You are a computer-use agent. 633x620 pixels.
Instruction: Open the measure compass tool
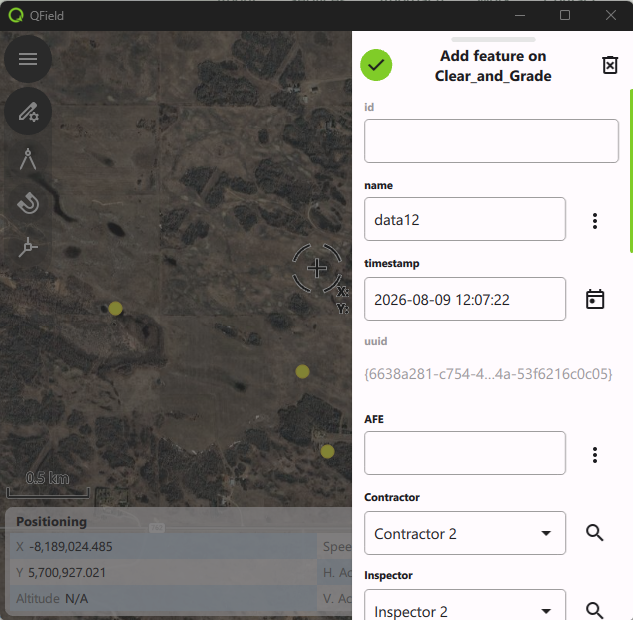[28, 159]
